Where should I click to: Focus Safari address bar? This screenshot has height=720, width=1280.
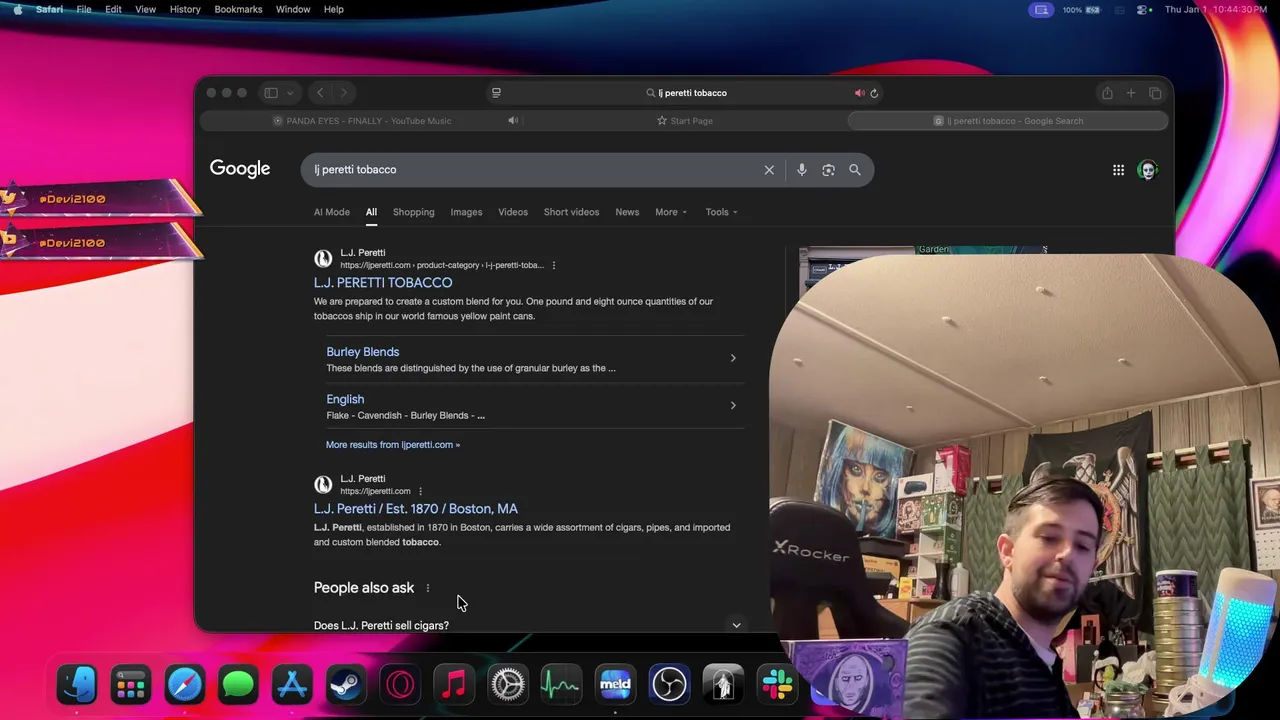(686, 93)
